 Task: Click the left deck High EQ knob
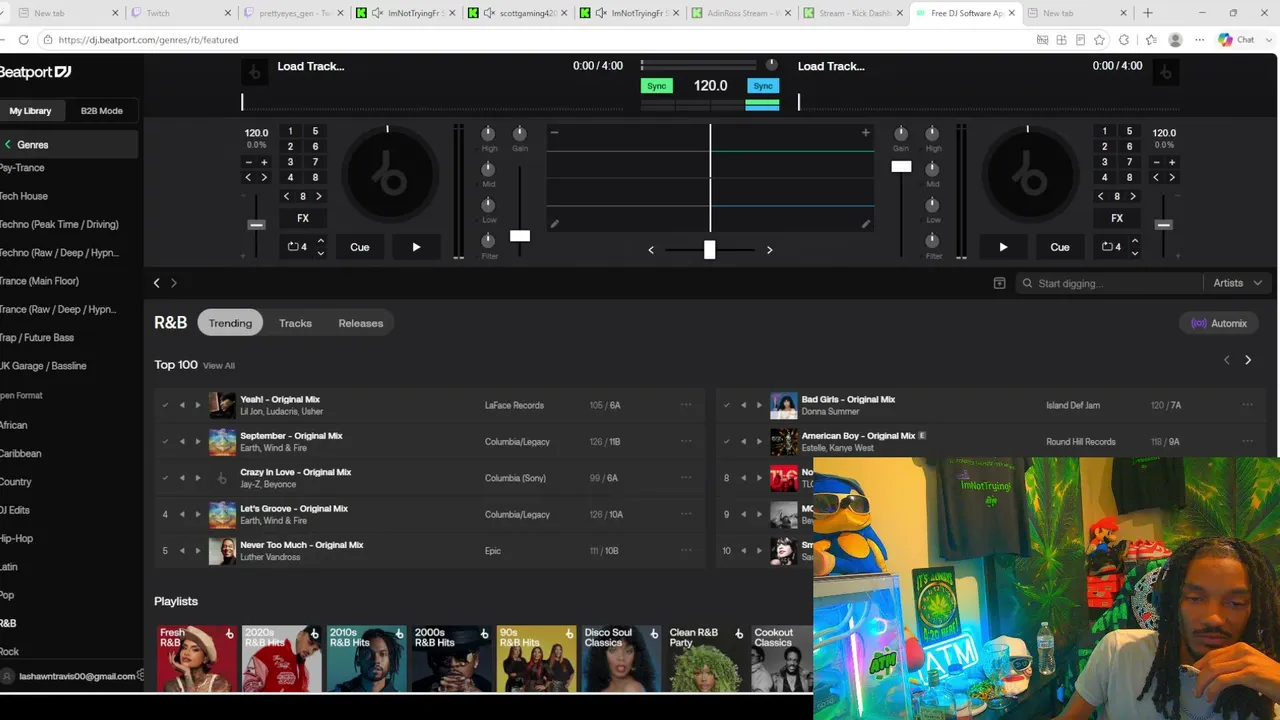488,134
